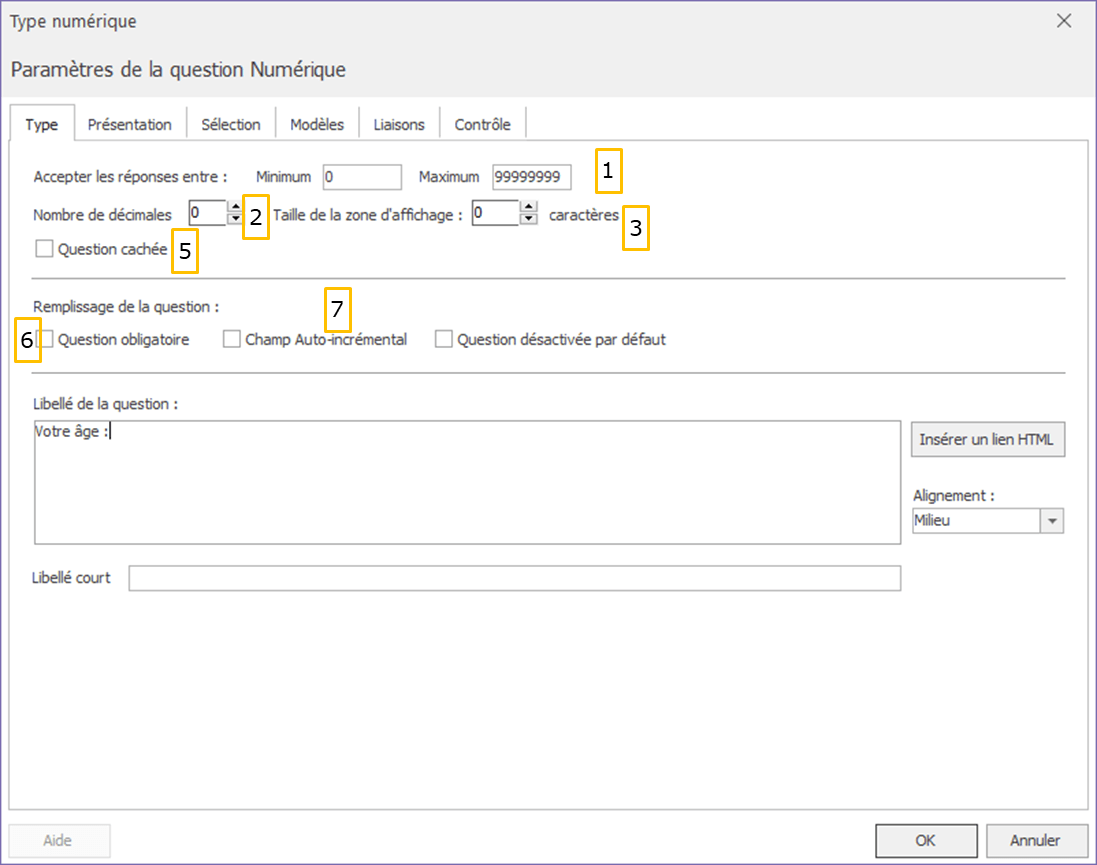Click the Annuler button
This screenshot has width=1097, height=865.
pos(1037,841)
